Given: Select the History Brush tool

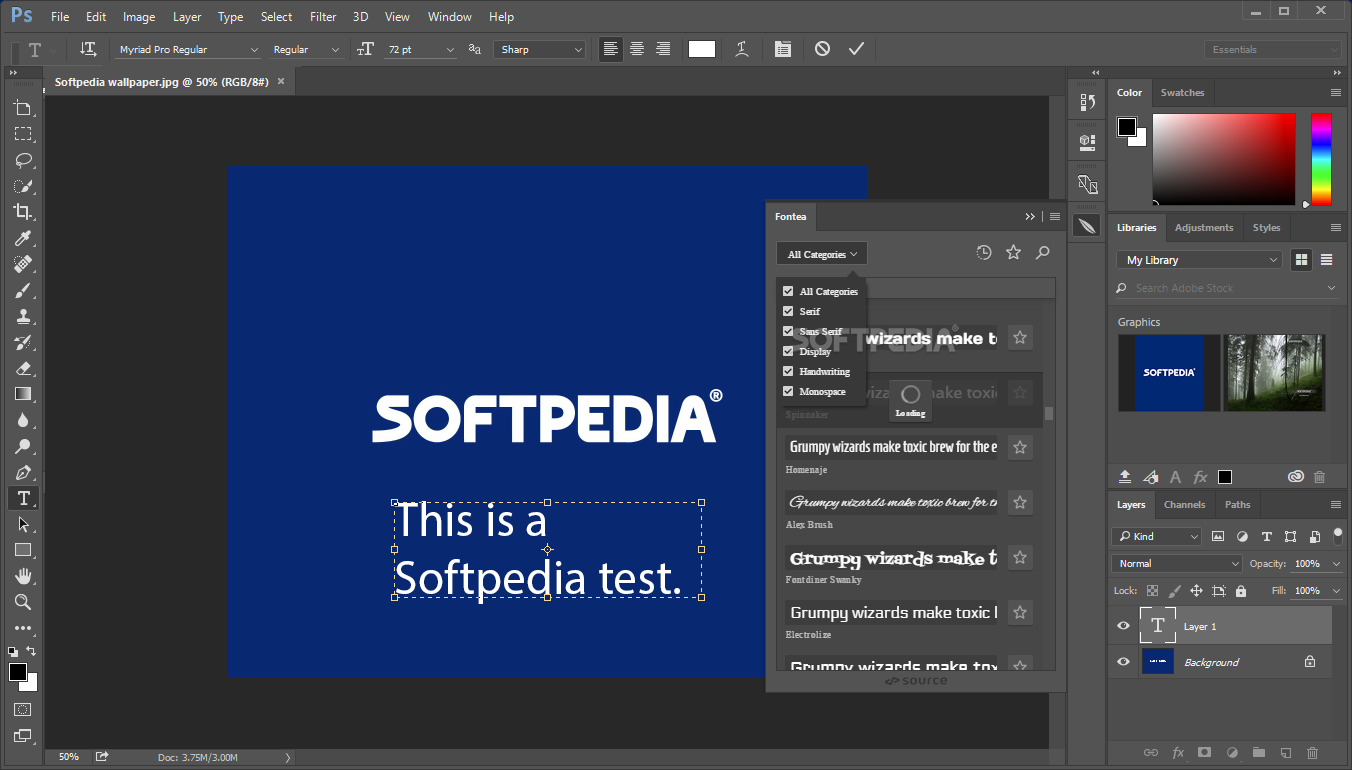Looking at the screenshot, I should coord(23,342).
